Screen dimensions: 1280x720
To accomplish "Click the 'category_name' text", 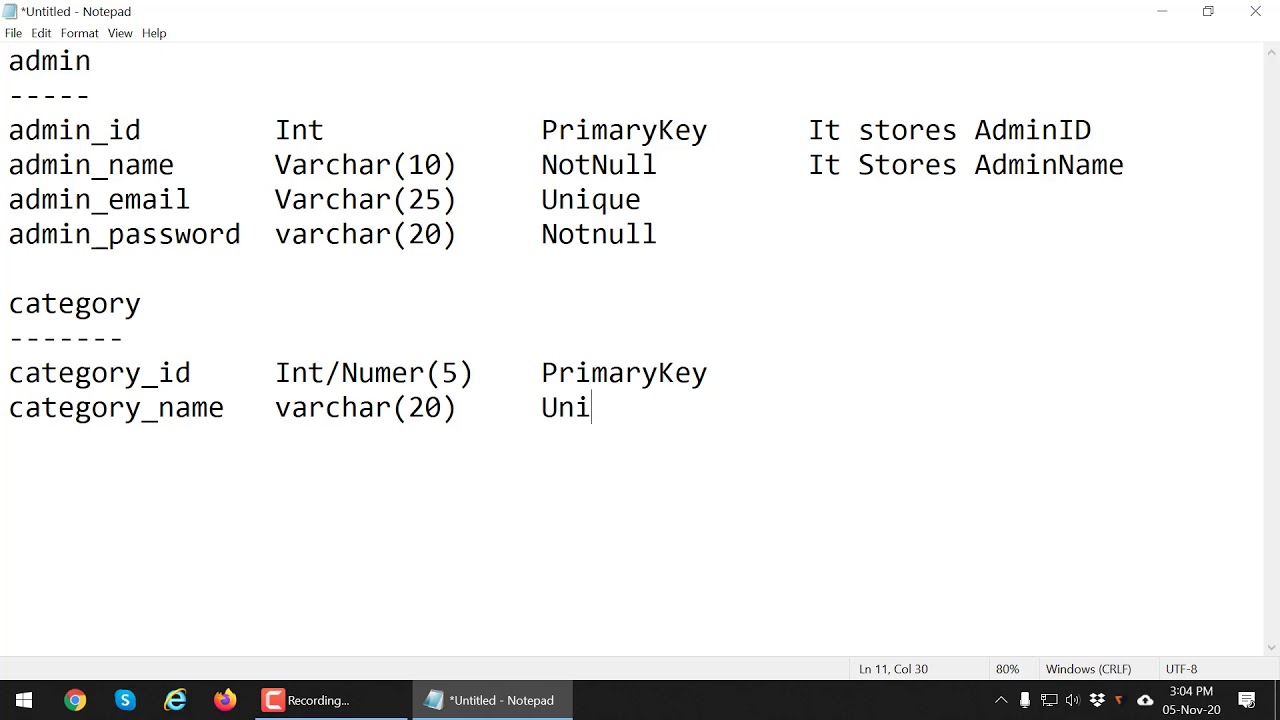I will click(116, 408).
